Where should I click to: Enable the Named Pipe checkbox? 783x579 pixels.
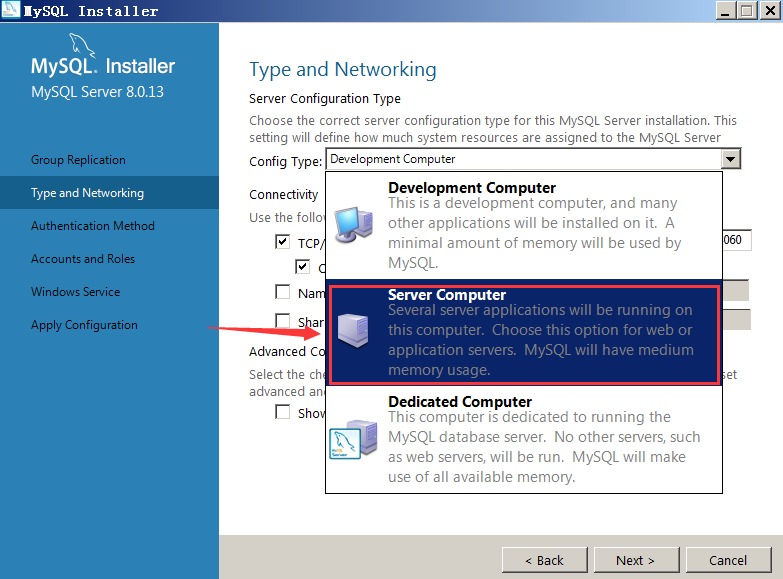point(283,292)
